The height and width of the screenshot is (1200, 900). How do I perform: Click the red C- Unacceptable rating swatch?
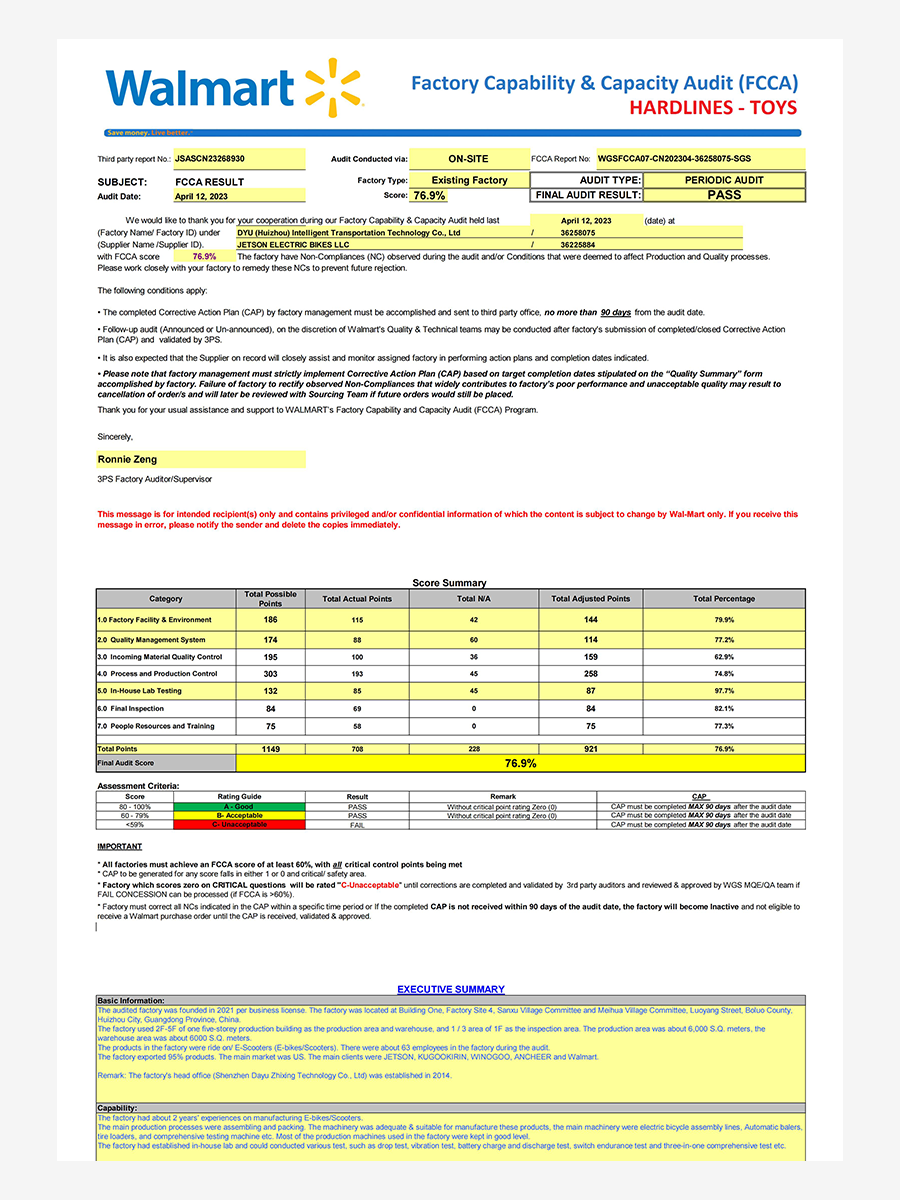tap(238, 824)
